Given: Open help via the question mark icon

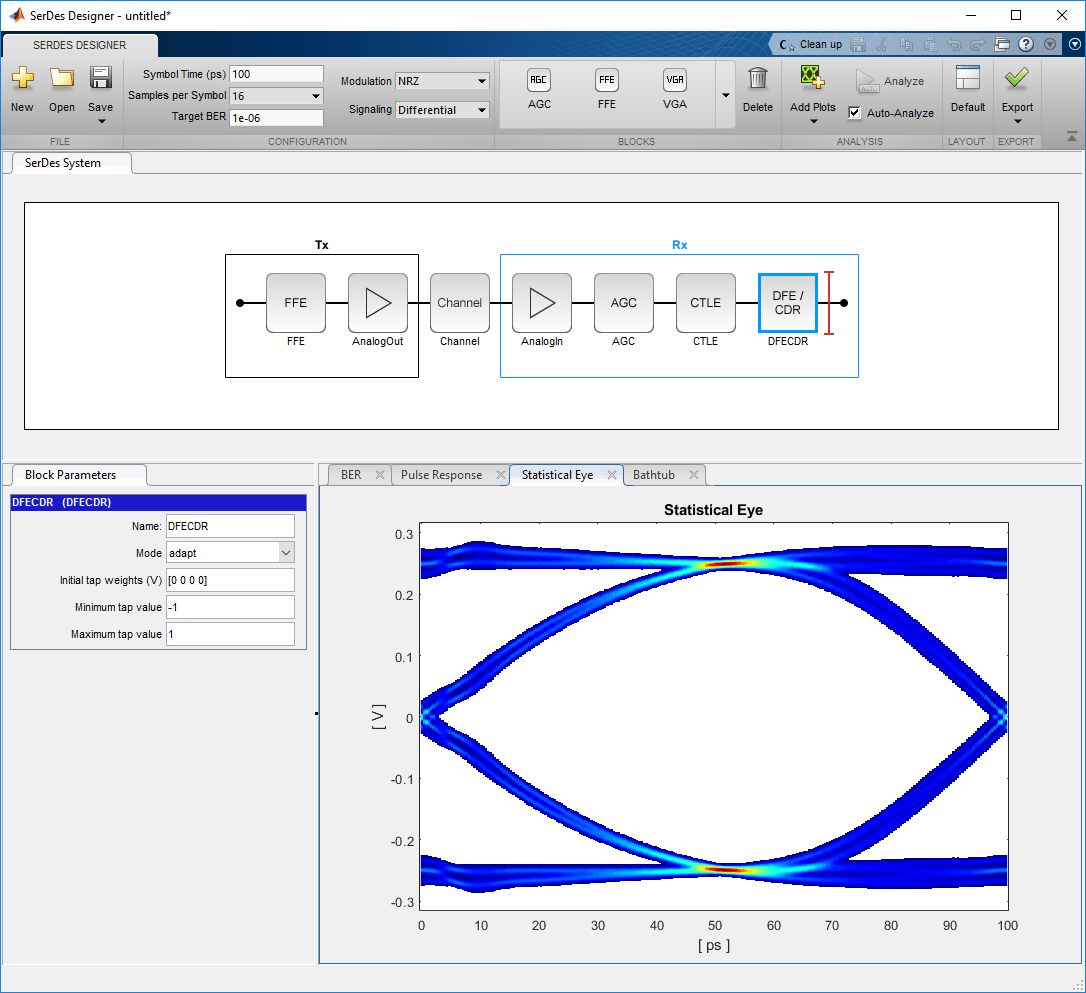Looking at the screenshot, I should pos(1026,44).
